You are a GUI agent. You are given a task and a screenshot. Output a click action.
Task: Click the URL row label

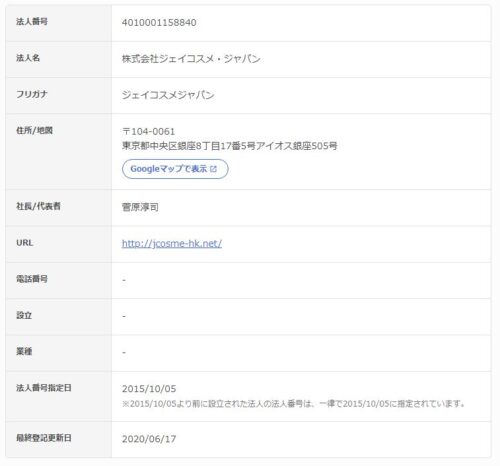click(x=25, y=243)
